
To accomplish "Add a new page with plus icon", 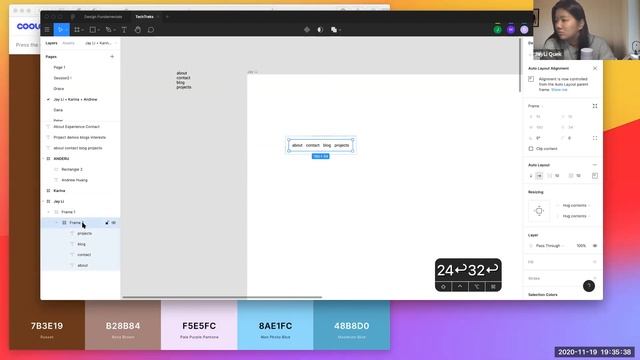I will (112, 56).
